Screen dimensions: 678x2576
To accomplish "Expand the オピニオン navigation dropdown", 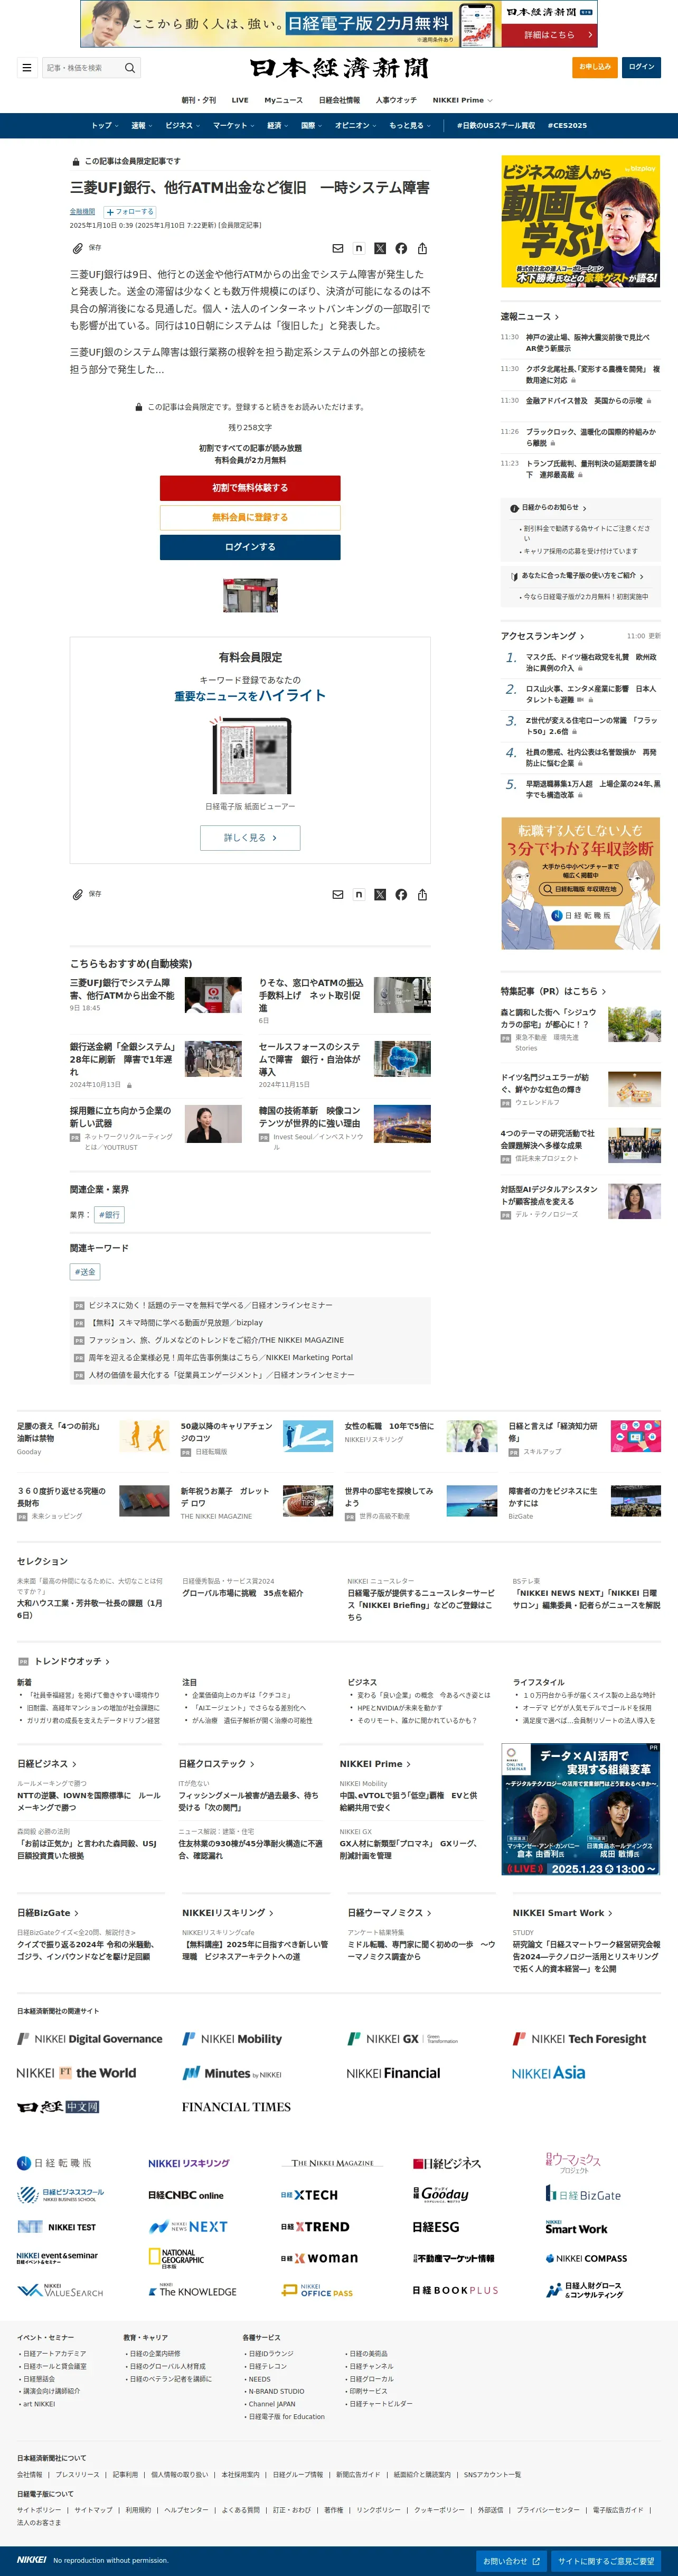I will click(x=355, y=126).
